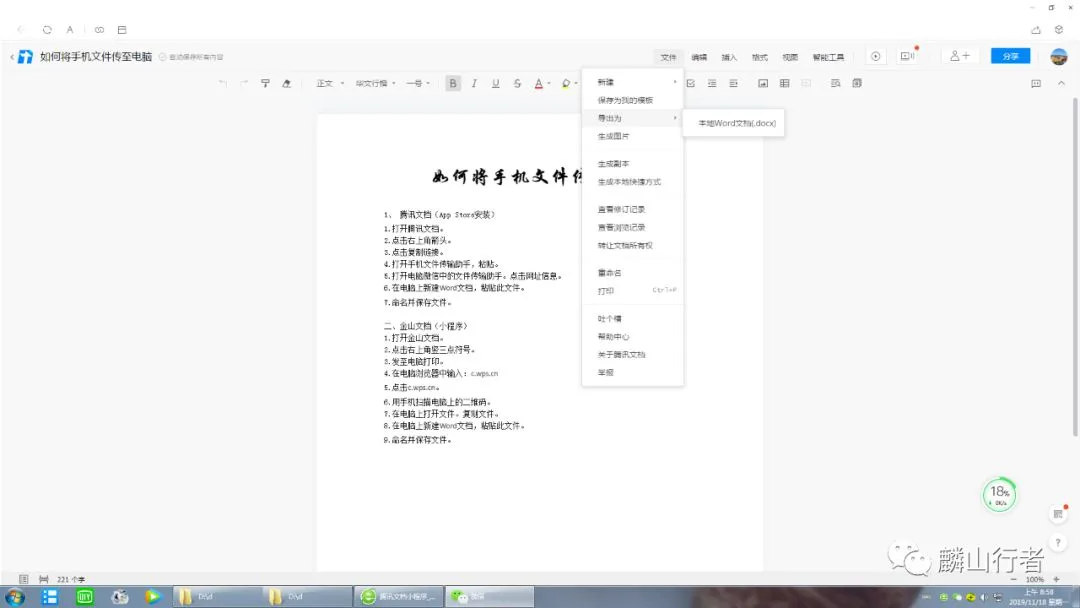Expand the 新建 submenu
Screen dimensions: 1080x608
point(633,82)
